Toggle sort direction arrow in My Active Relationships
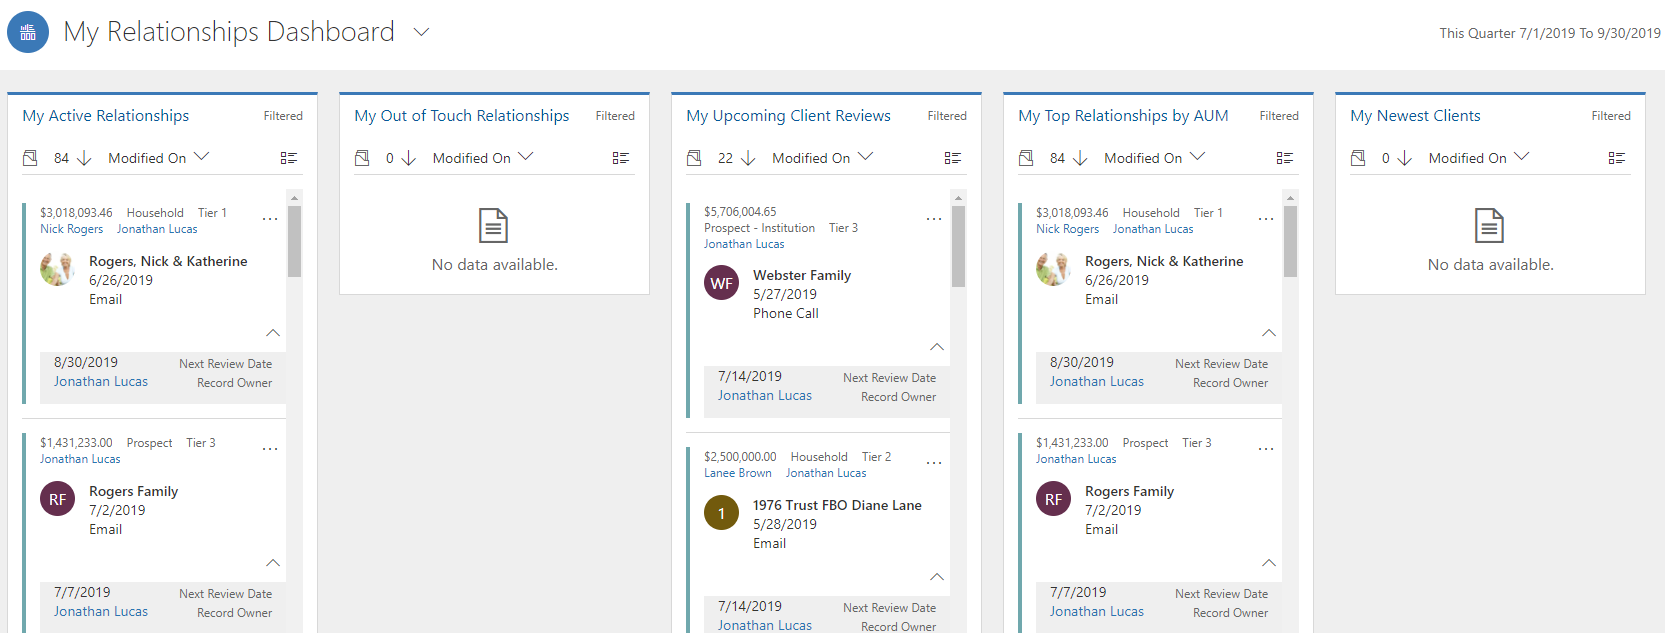 [x=84, y=158]
